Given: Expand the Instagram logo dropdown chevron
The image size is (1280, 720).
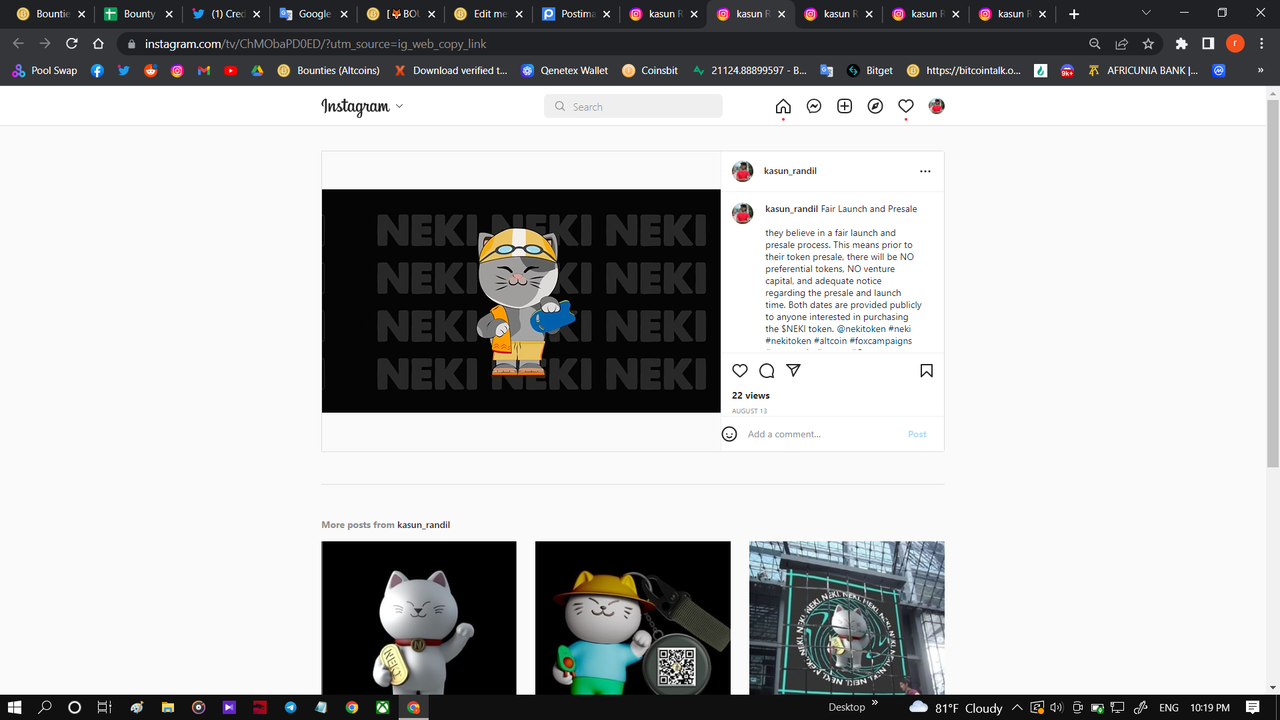Looking at the screenshot, I should point(399,107).
